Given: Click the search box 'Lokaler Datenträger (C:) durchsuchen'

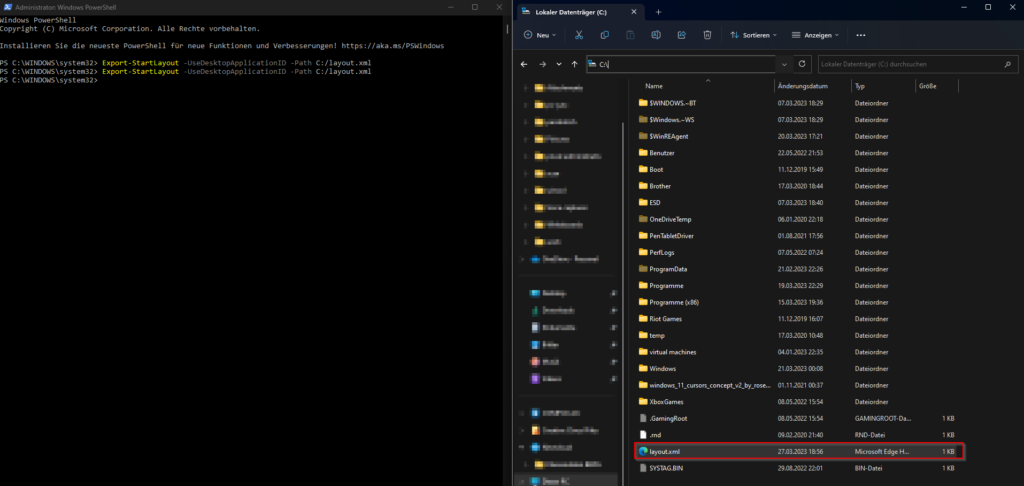Looking at the screenshot, I should coord(918,64).
